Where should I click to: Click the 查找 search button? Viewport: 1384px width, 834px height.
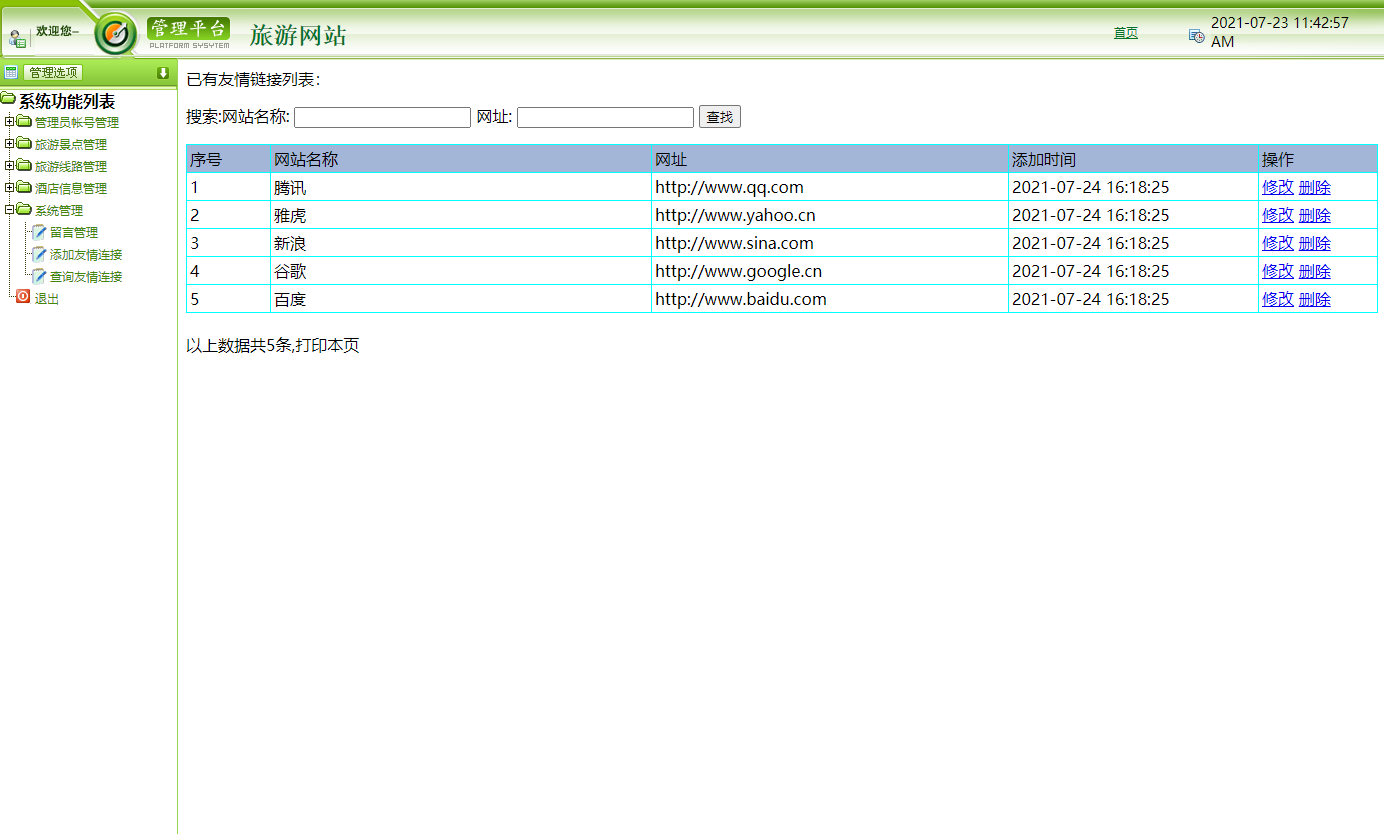coord(719,117)
